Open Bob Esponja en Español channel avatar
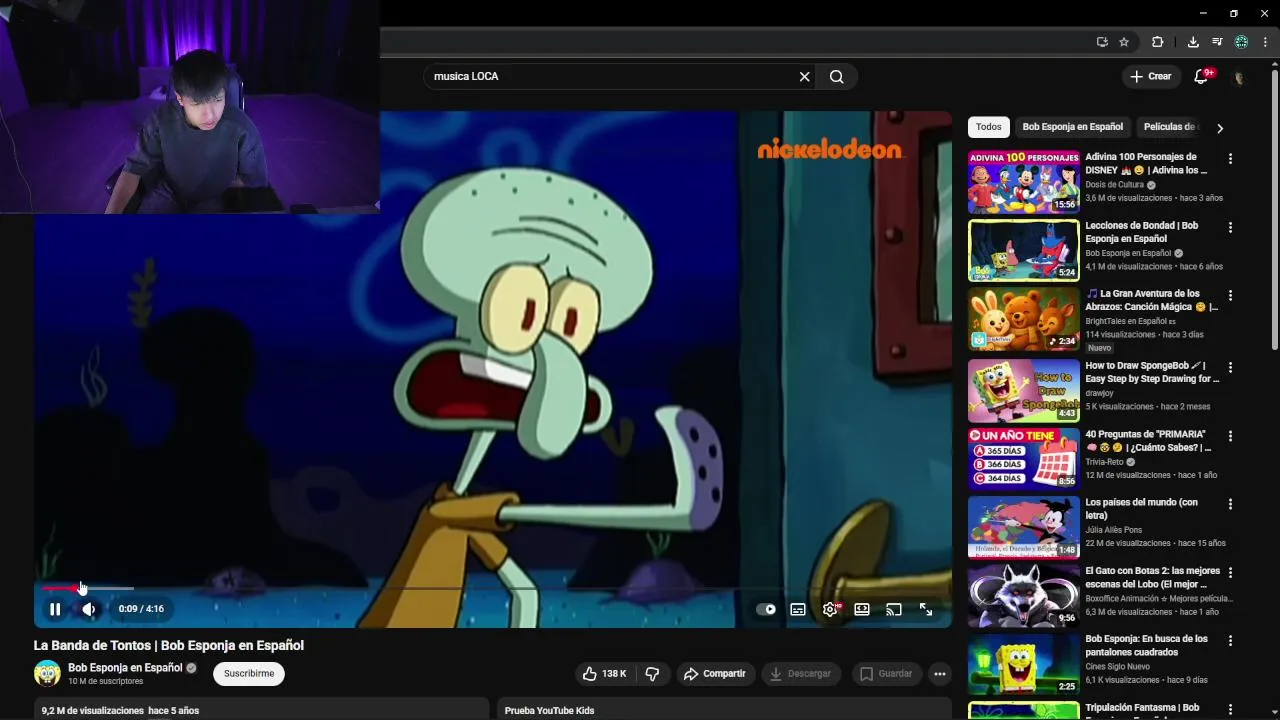 point(47,674)
